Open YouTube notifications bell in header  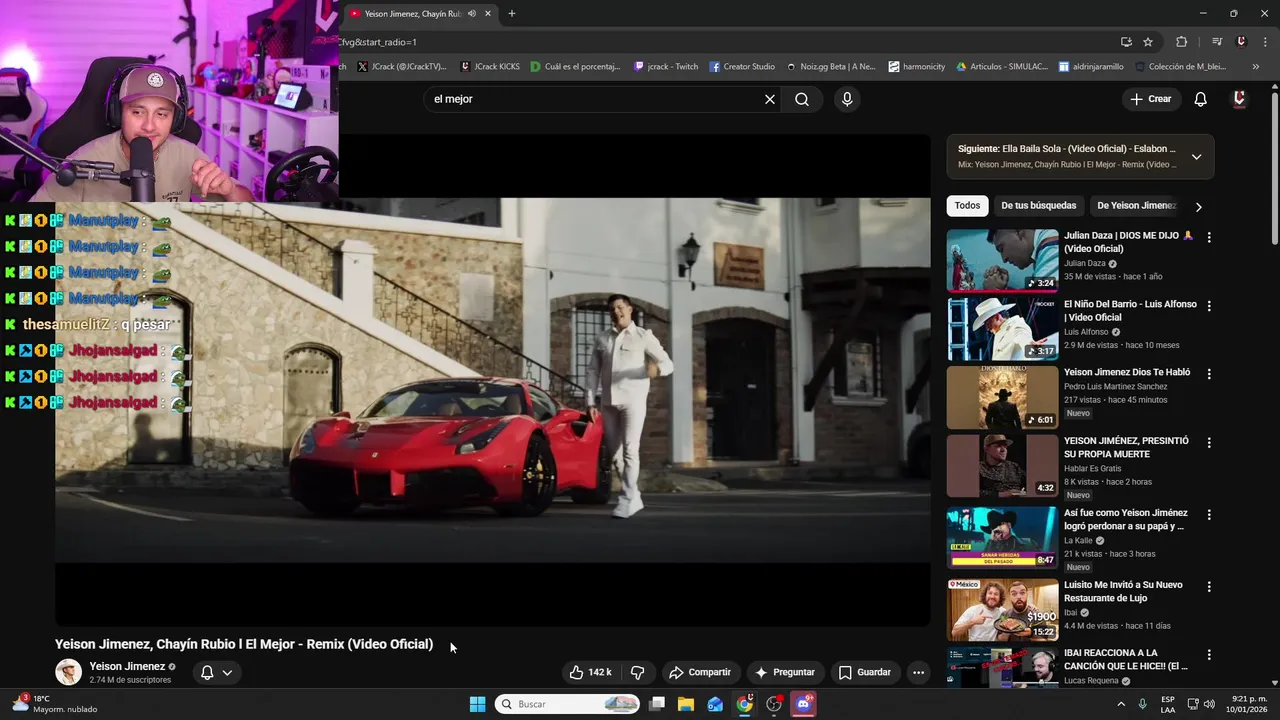(1201, 99)
